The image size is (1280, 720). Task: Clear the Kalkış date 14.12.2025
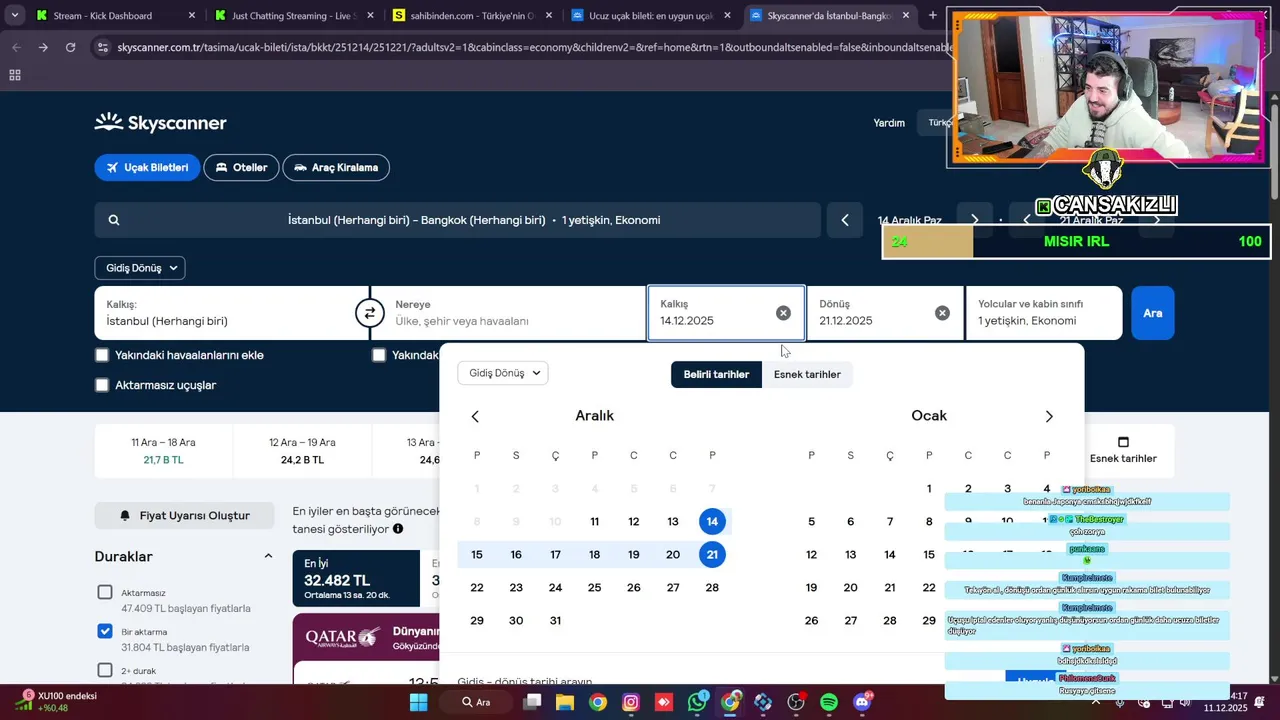[783, 313]
